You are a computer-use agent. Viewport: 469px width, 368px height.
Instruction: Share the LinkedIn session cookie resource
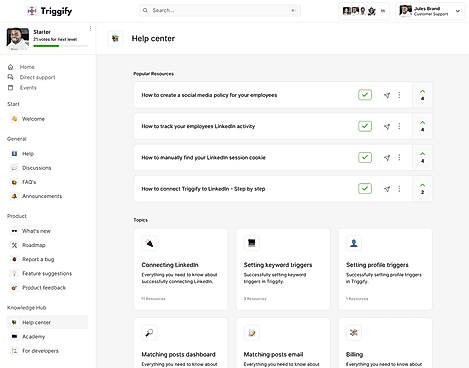click(387, 158)
